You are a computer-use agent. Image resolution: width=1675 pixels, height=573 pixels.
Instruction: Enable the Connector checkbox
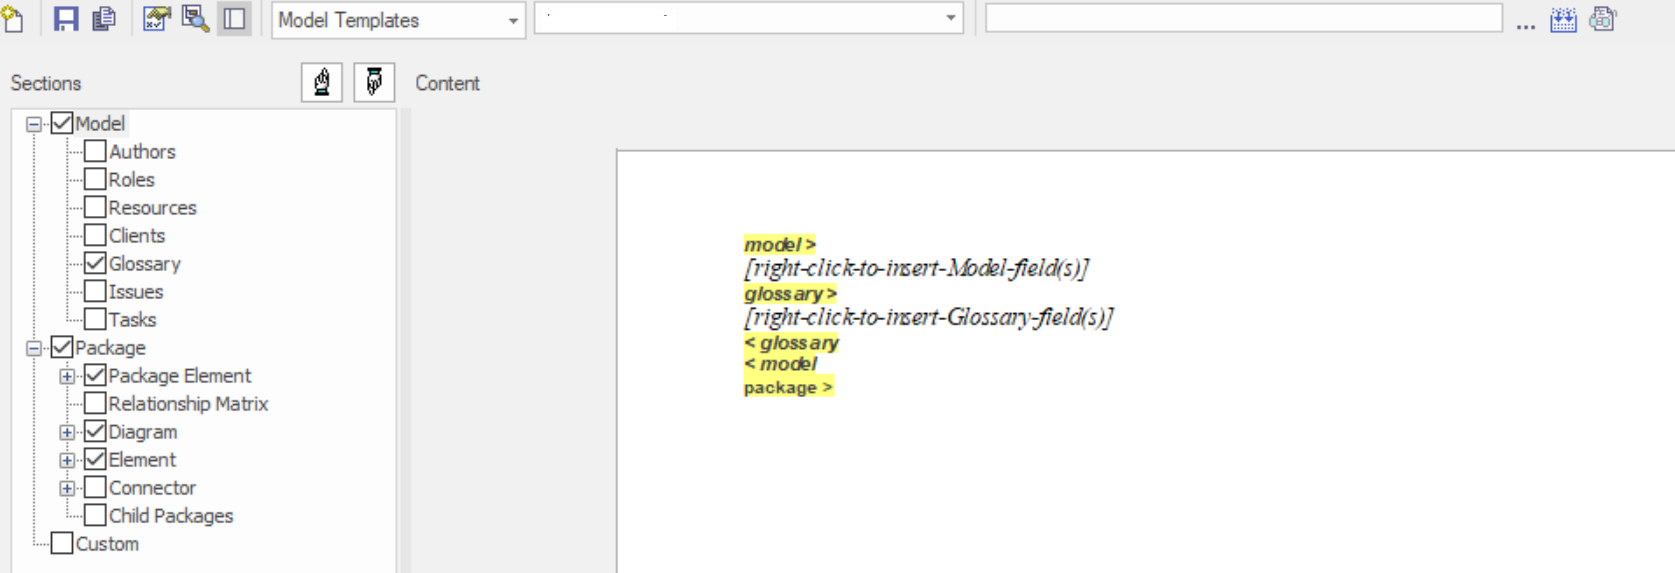click(x=95, y=487)
